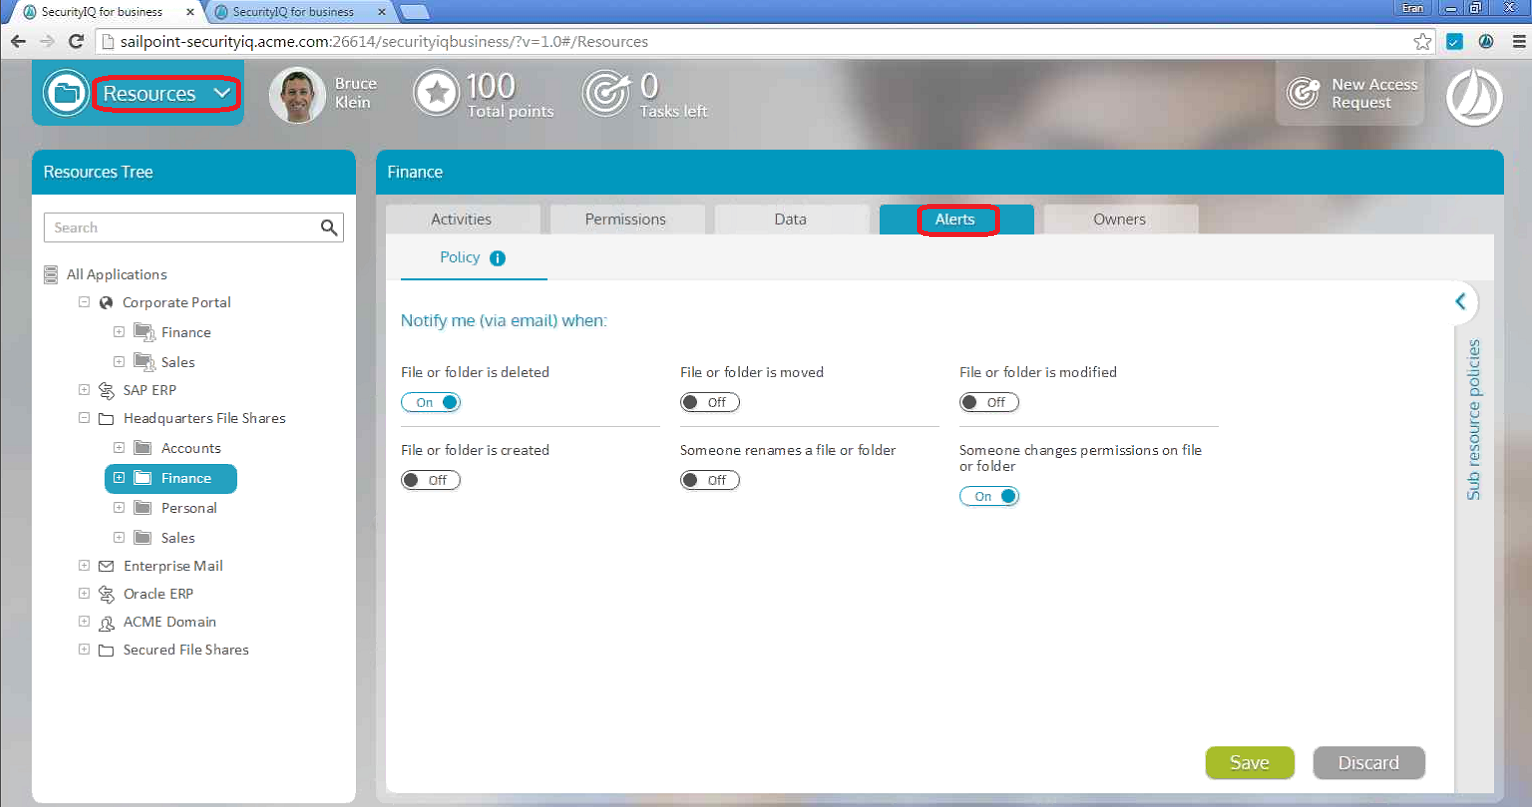This screenshot has width=1532, height=807.
Task: Click the browser forward arrow
Action: [47, 41]
